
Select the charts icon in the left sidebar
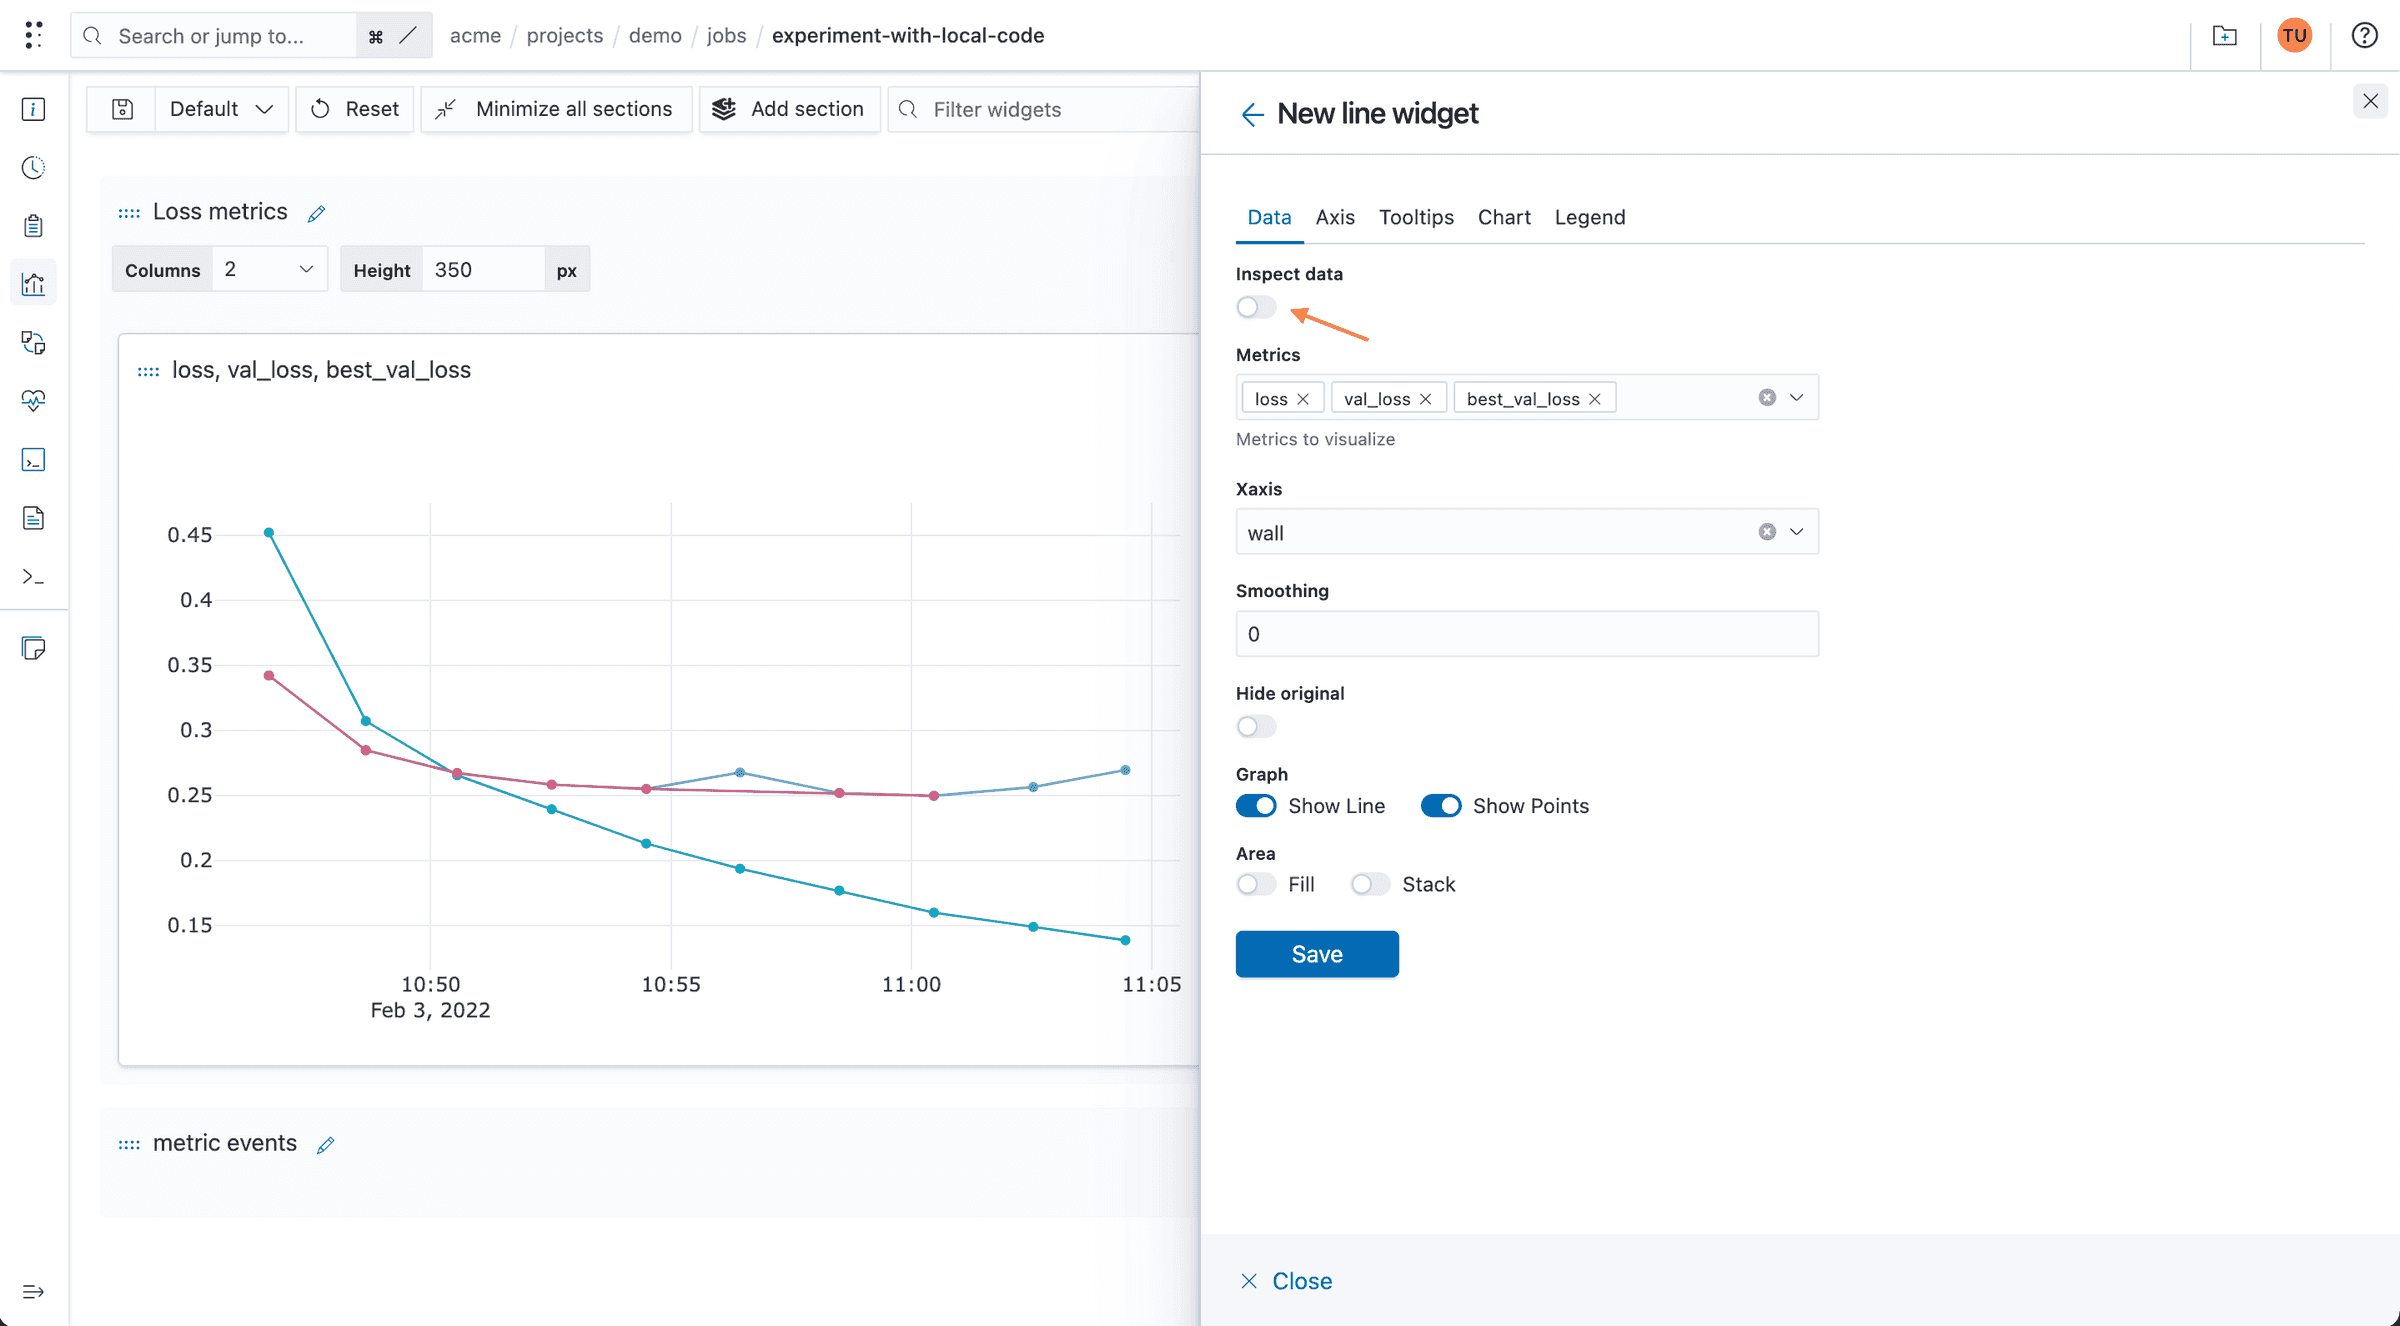pos(33,283)
